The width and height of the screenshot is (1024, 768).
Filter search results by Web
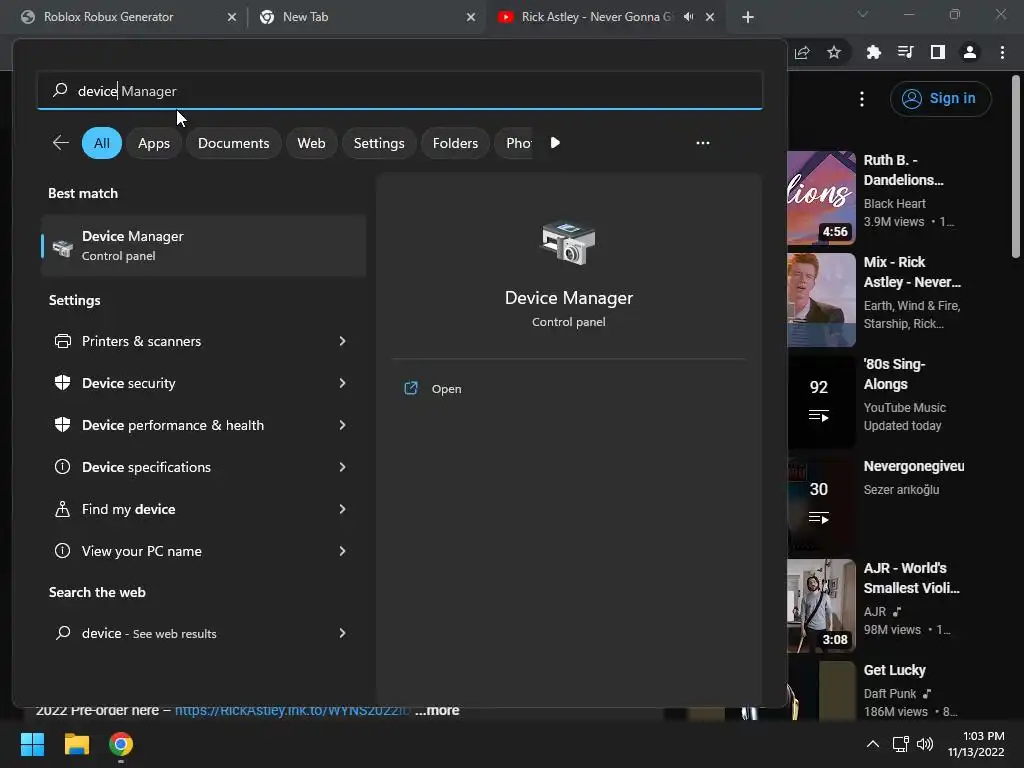(311, 143)
